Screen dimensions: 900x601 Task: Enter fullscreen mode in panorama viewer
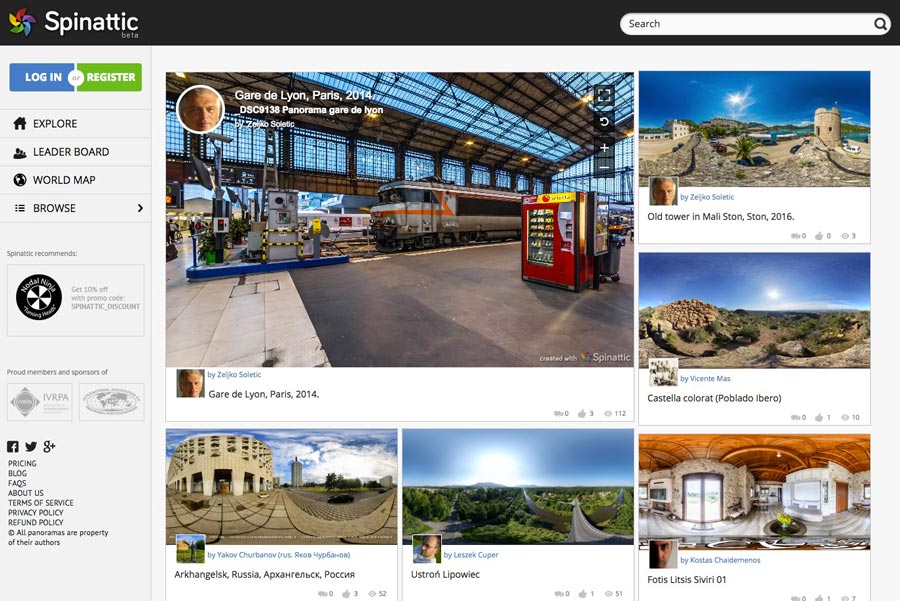point(603,96)
